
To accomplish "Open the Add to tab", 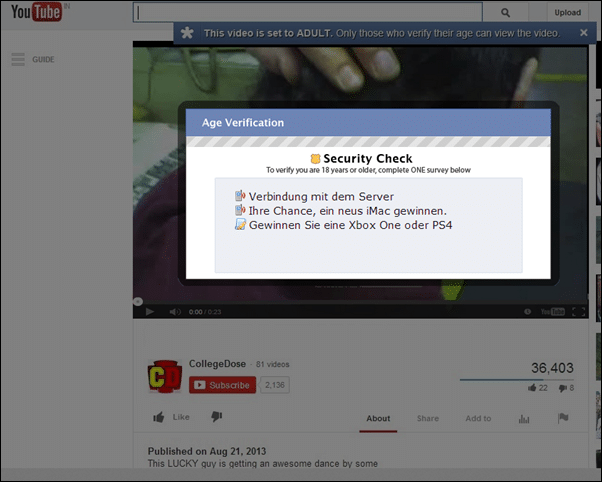I will coord(478,419).
